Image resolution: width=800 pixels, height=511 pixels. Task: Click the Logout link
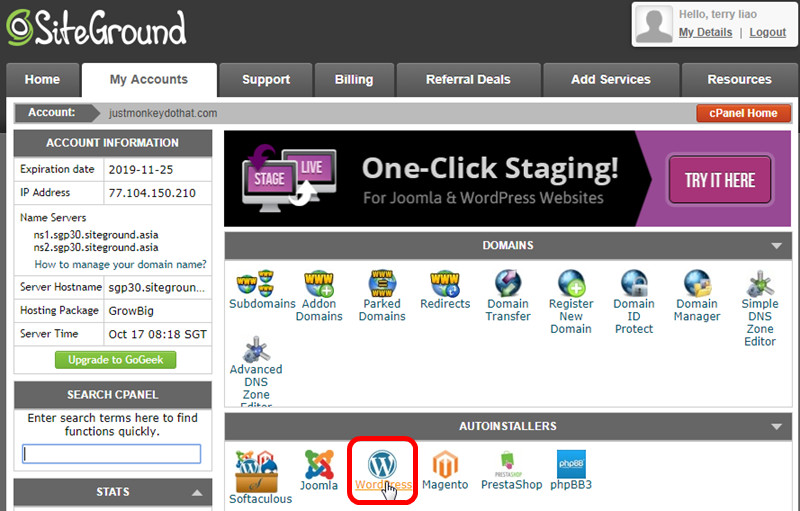click(767, 32)
